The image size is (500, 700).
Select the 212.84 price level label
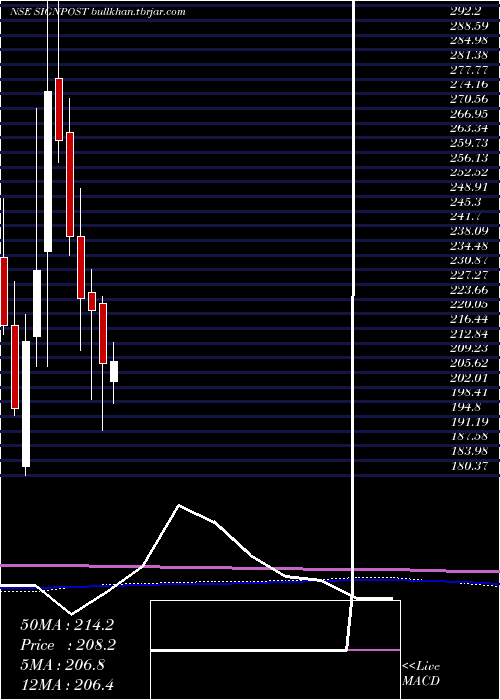(x=469, y=335)
